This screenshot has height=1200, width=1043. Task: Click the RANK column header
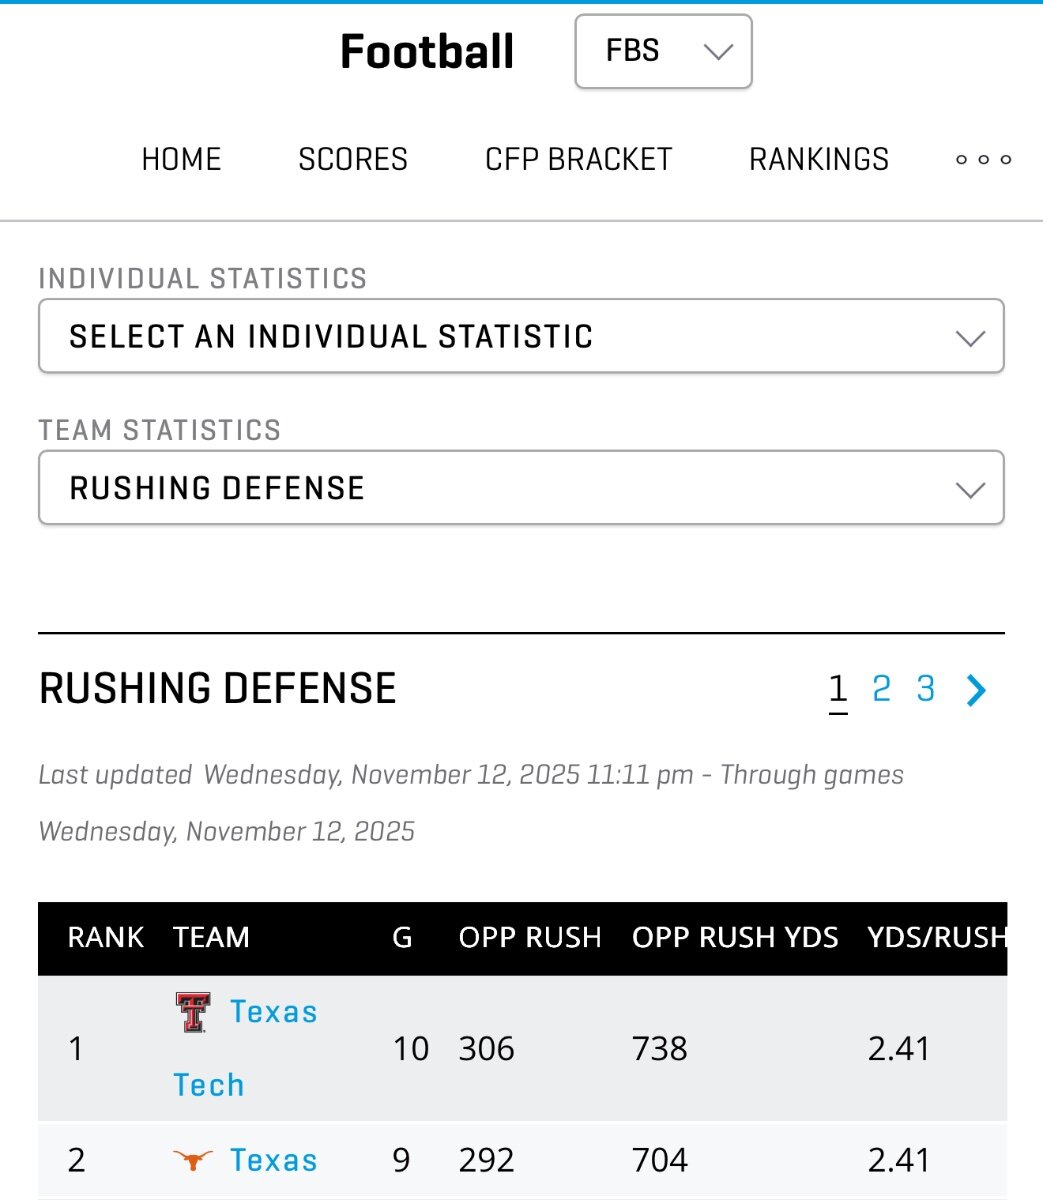(x=106, y=937)
